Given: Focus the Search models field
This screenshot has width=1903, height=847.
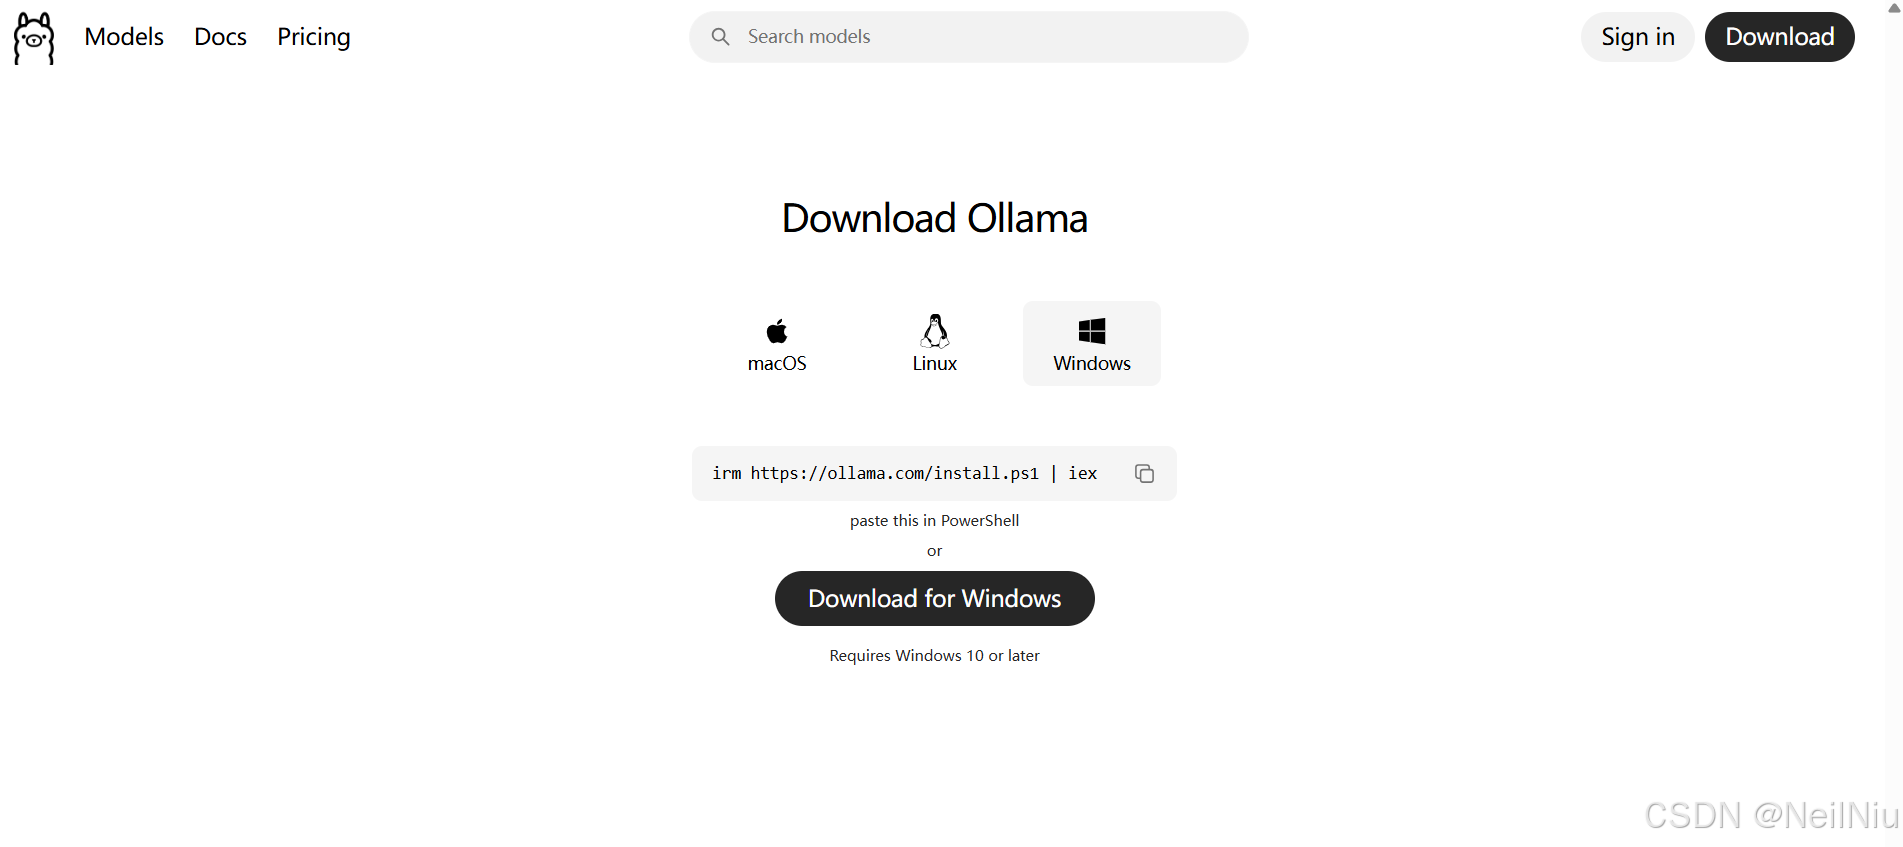Looking at the screenshot, I should (x=968, y=37).
